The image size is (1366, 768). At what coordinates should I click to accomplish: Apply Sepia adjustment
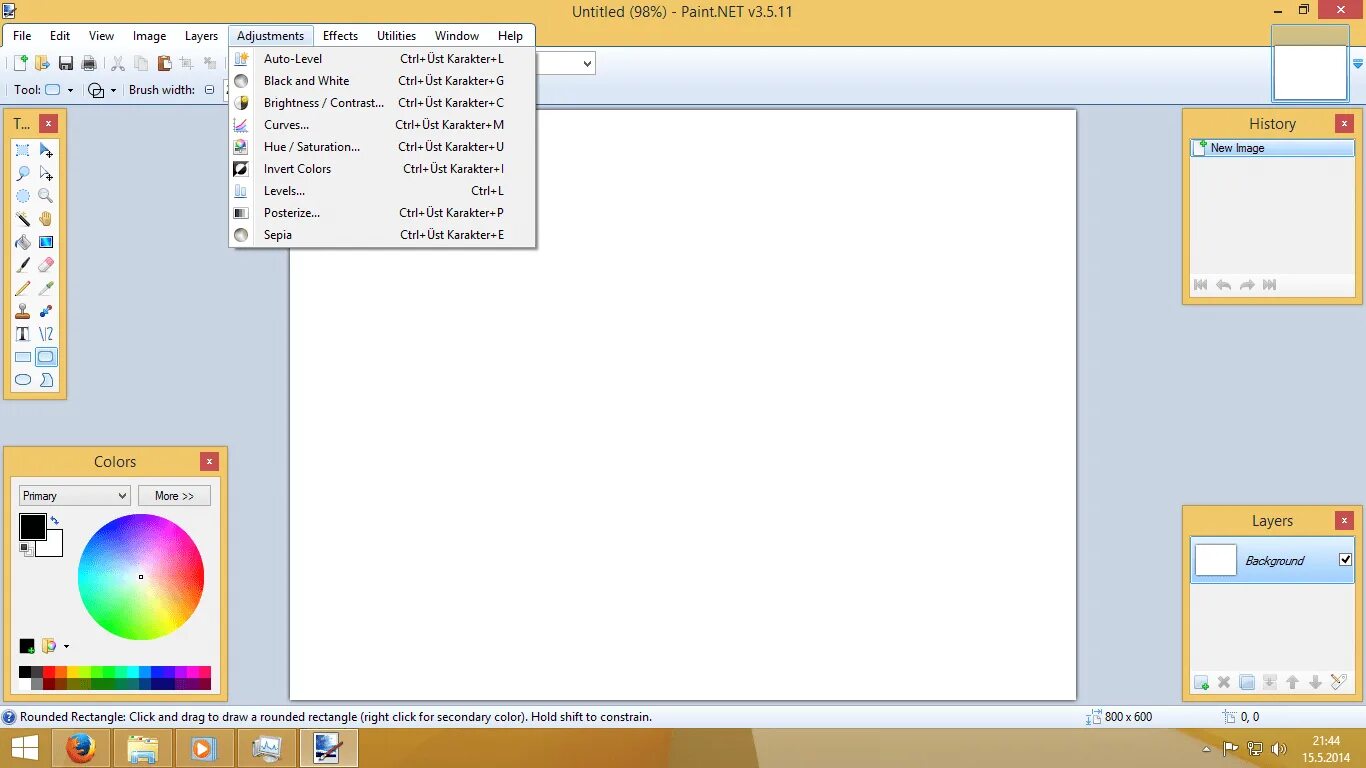382,235
